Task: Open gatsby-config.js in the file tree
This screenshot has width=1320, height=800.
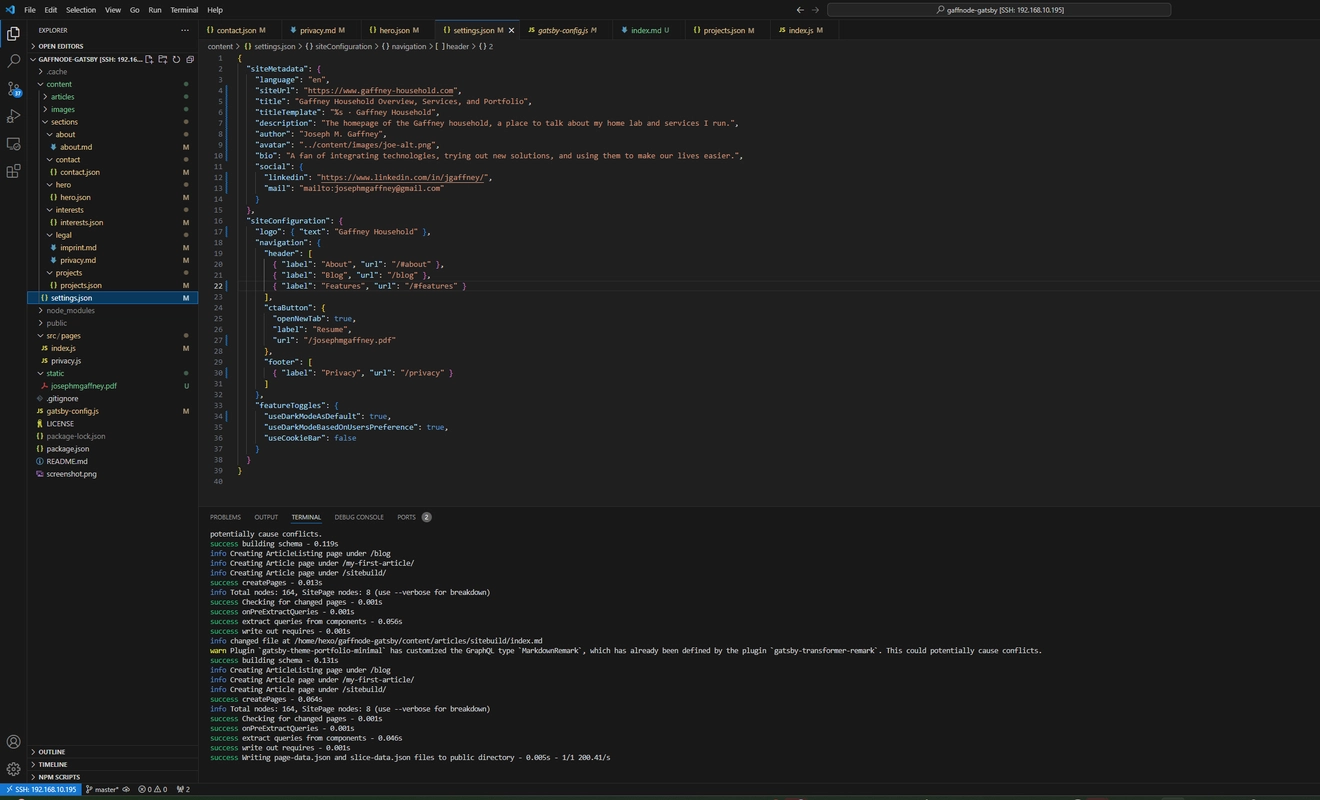Action: point(72,411)
